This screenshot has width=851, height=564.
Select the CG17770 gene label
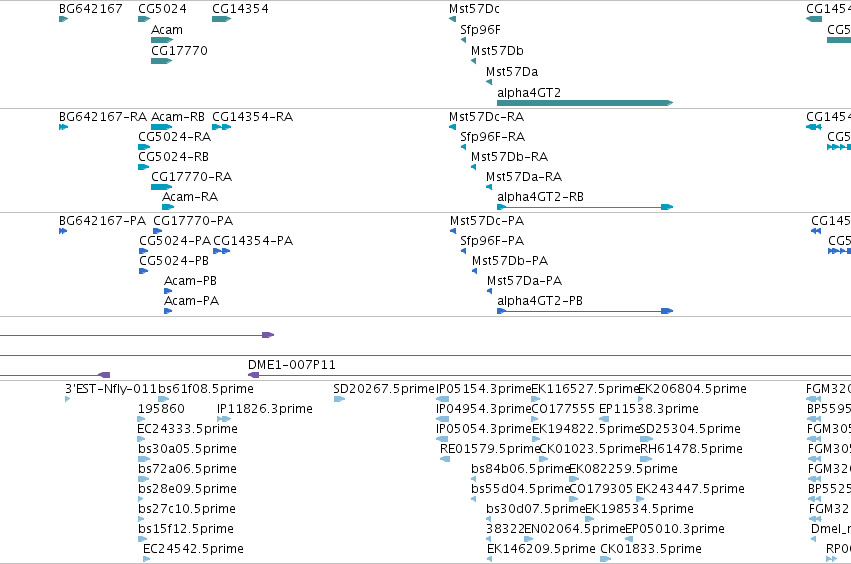pos(179,50)
